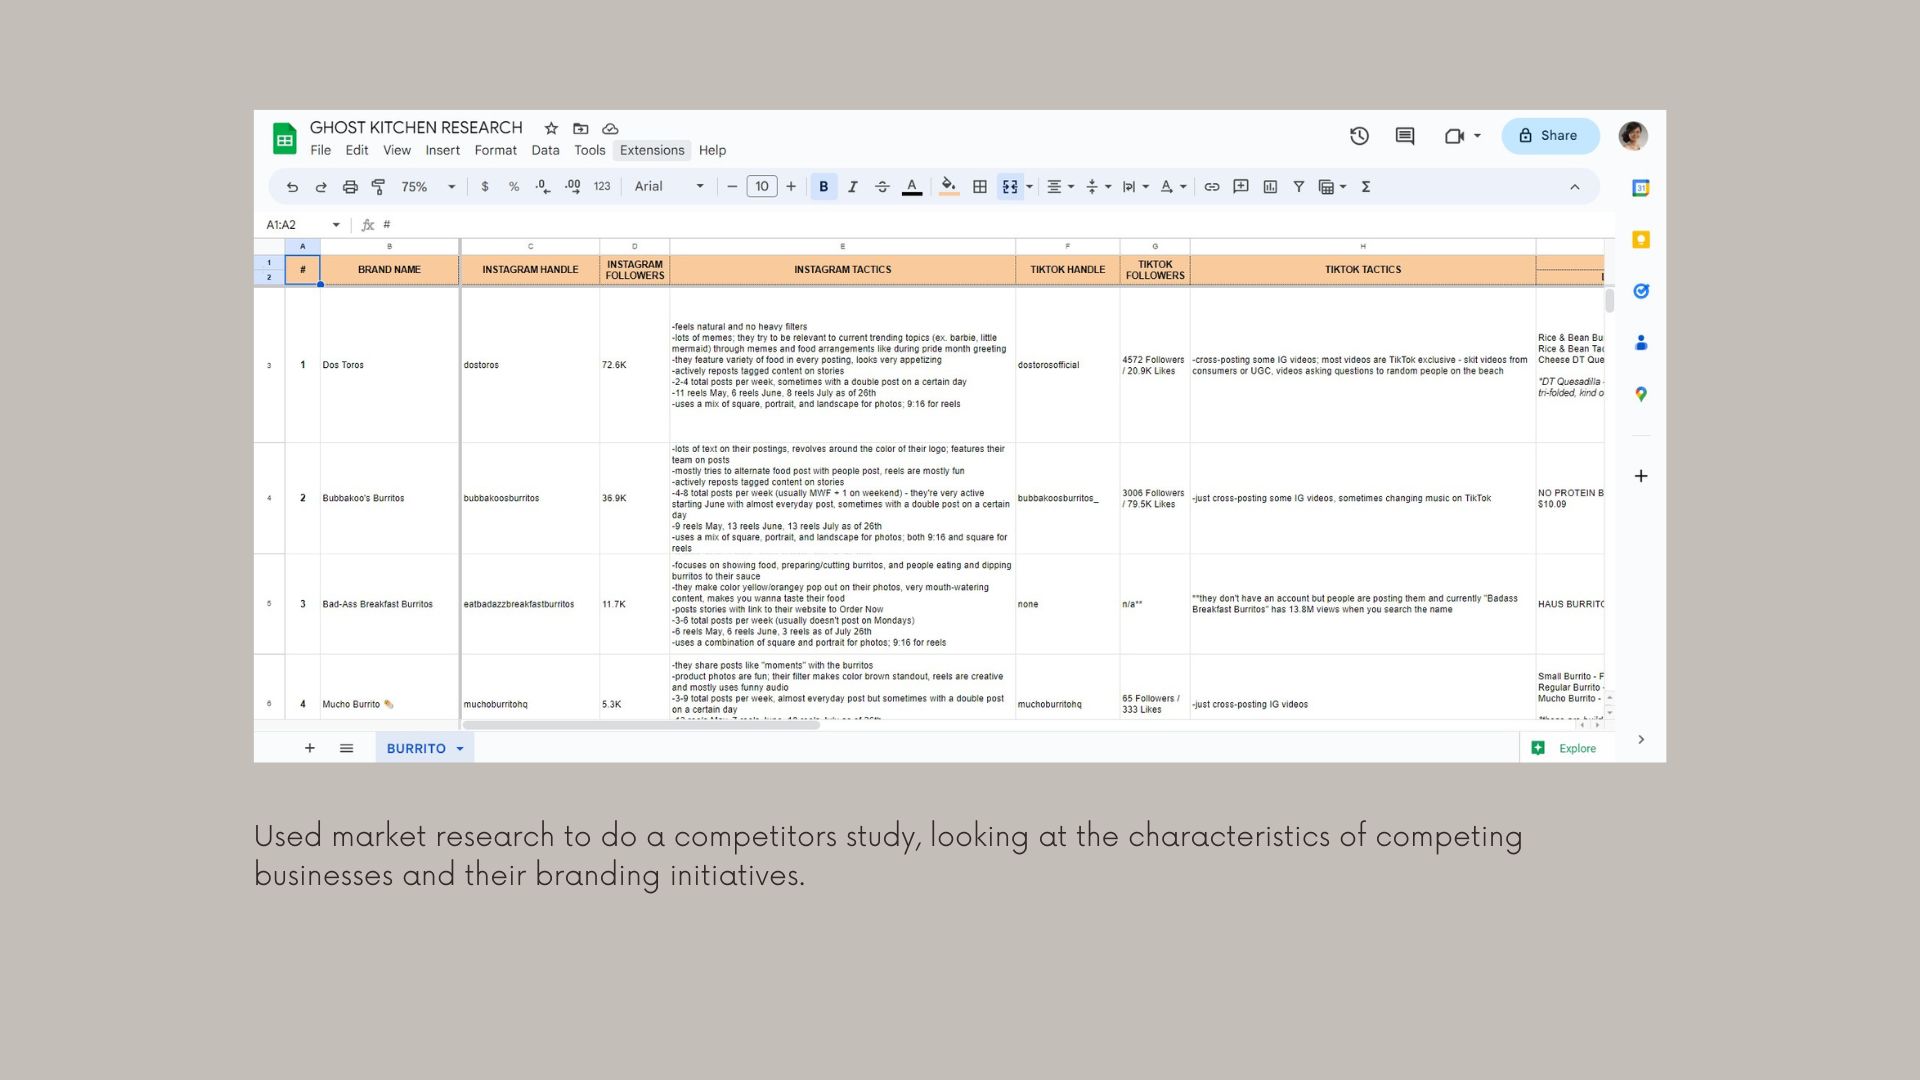Open the fill color paint bucket

[948, 187]
